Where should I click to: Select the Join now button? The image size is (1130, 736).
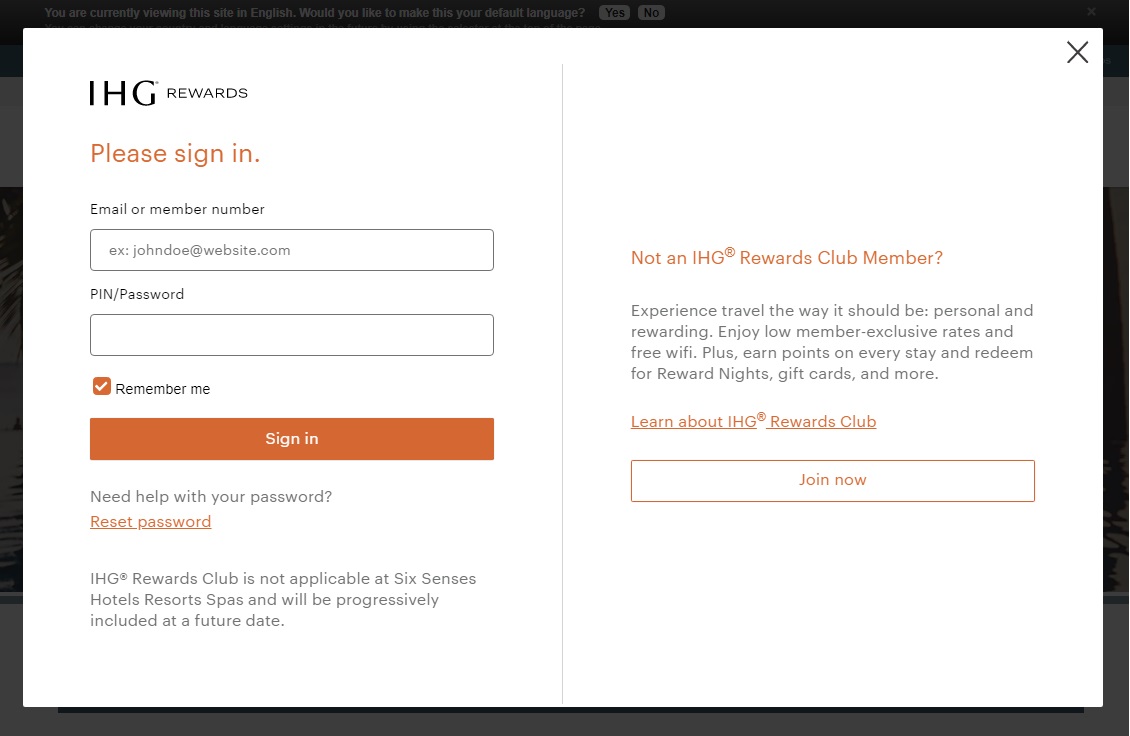tap(832, 480)
